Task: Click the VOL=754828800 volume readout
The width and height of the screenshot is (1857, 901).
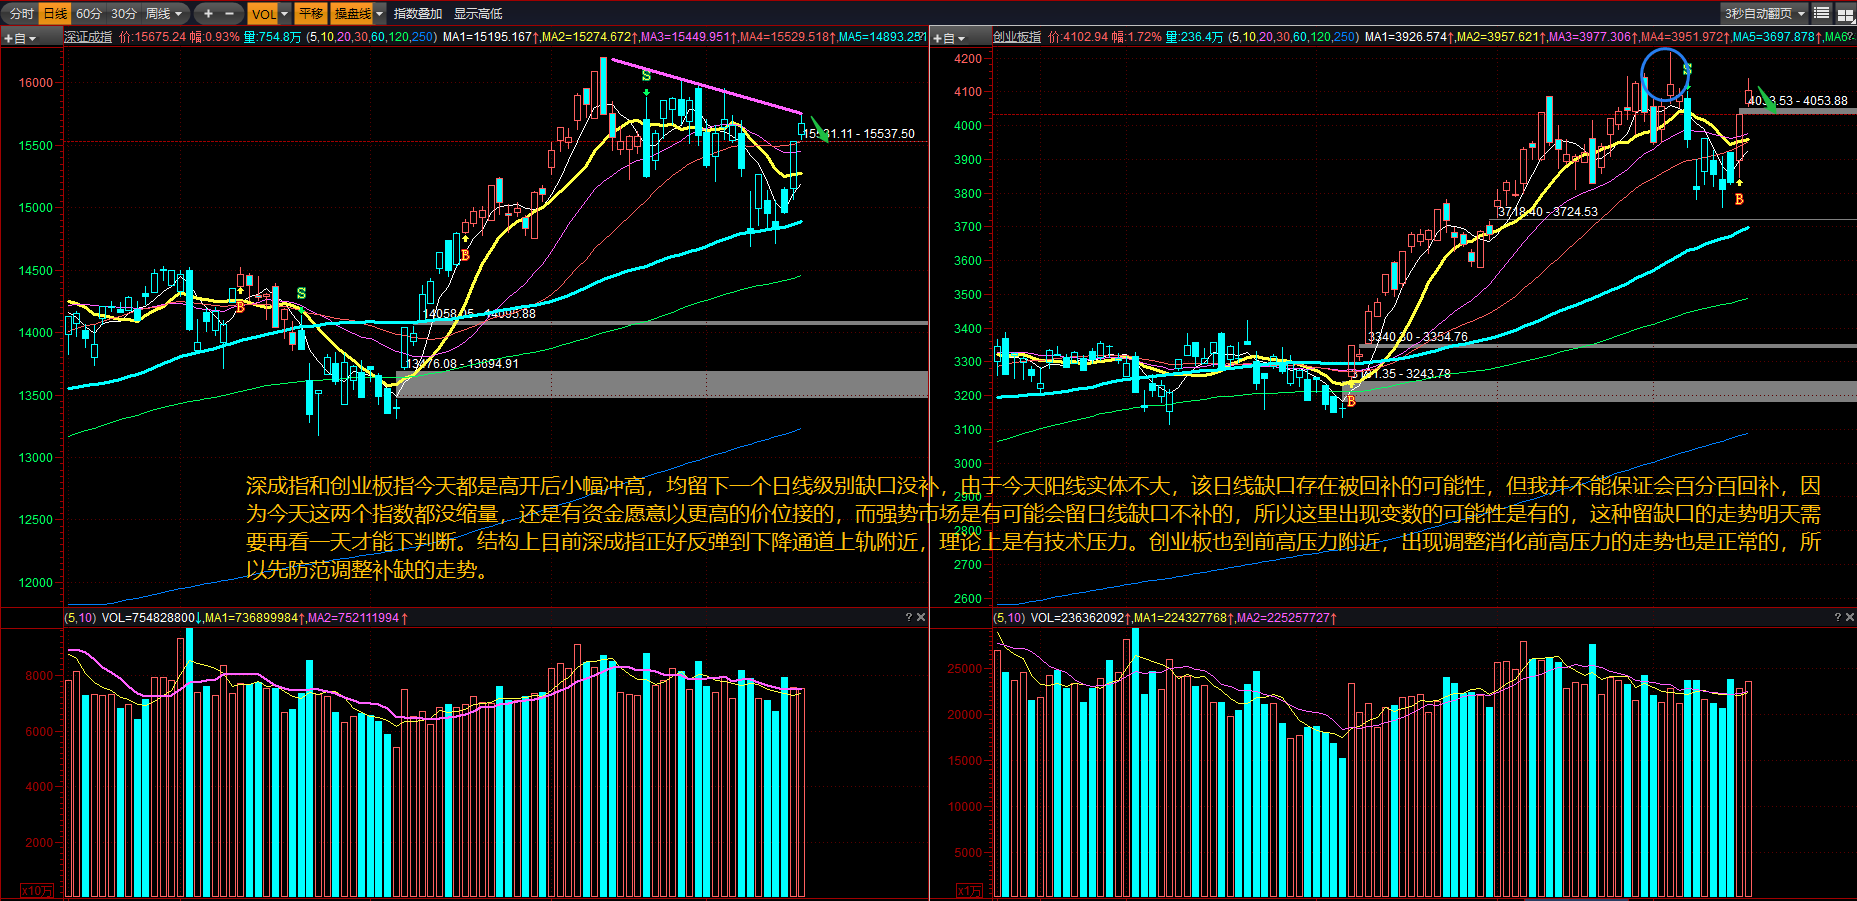Action: 151,618
